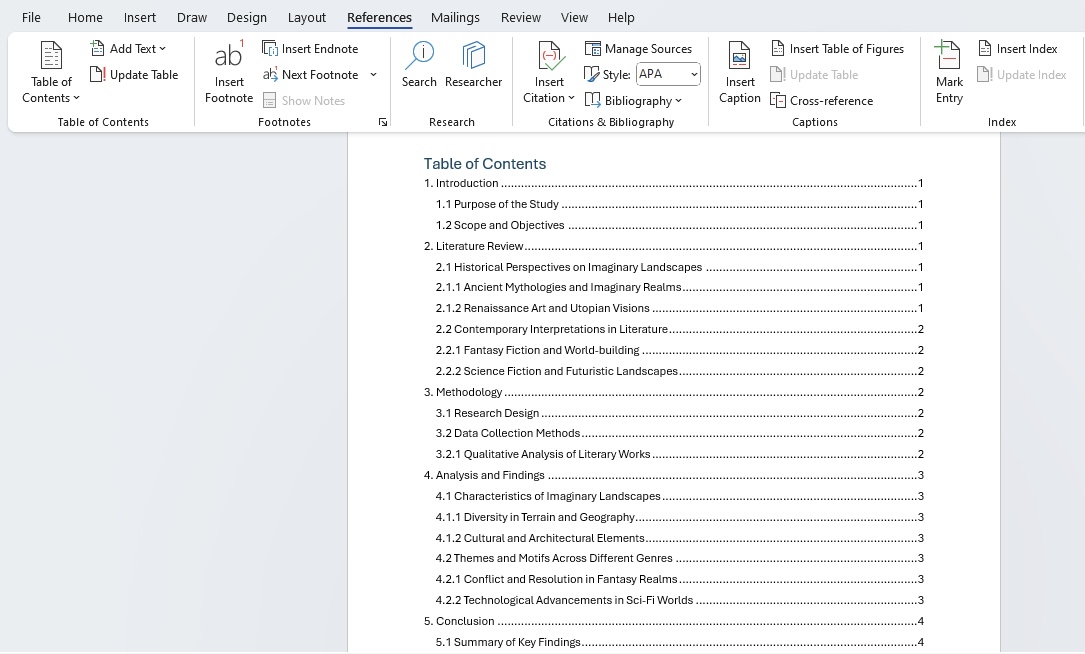Click '4.1 Characteristics of Imaginary Landscapes' entry

coord(680,496)
